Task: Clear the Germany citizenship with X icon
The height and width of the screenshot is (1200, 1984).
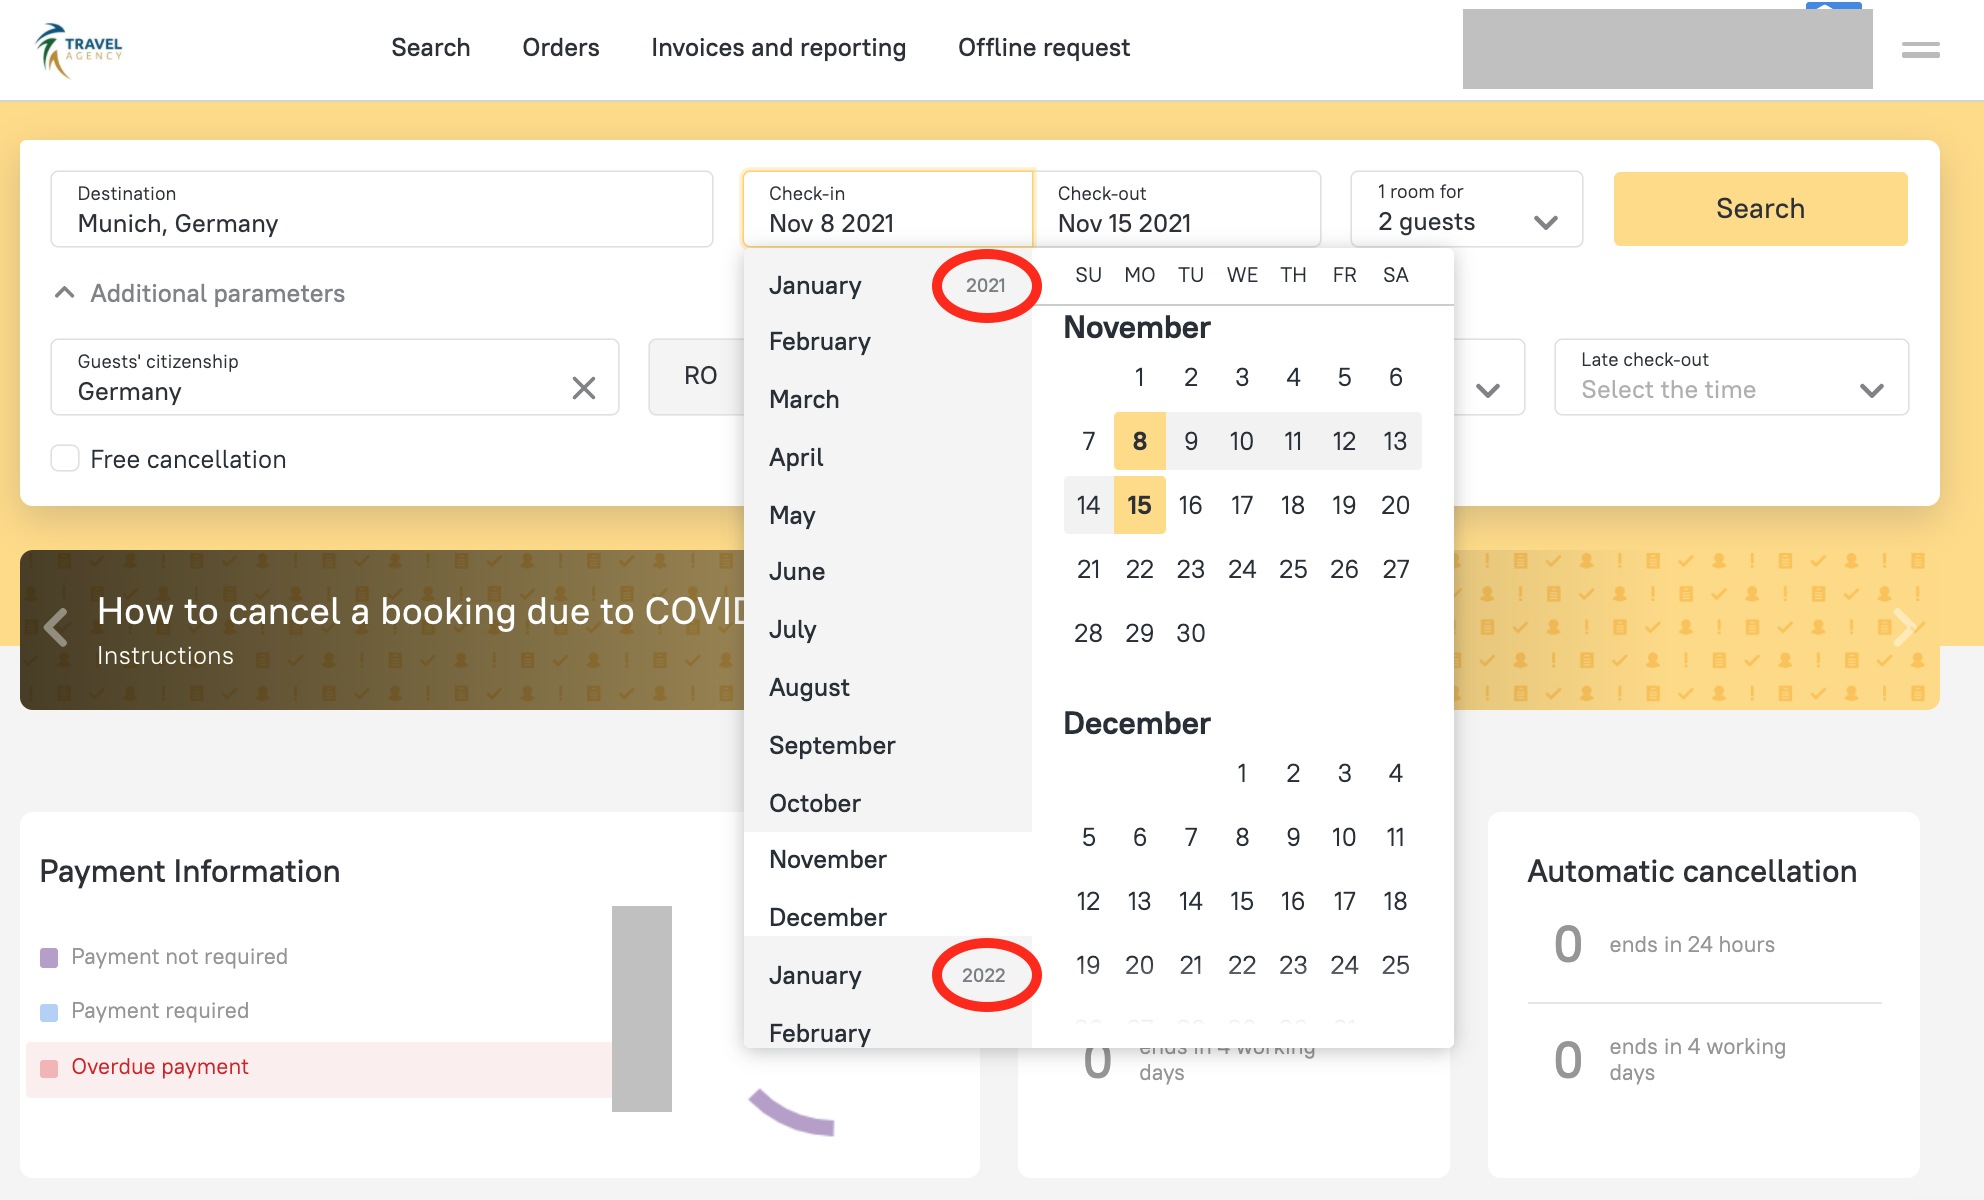Action: point(584,388)
